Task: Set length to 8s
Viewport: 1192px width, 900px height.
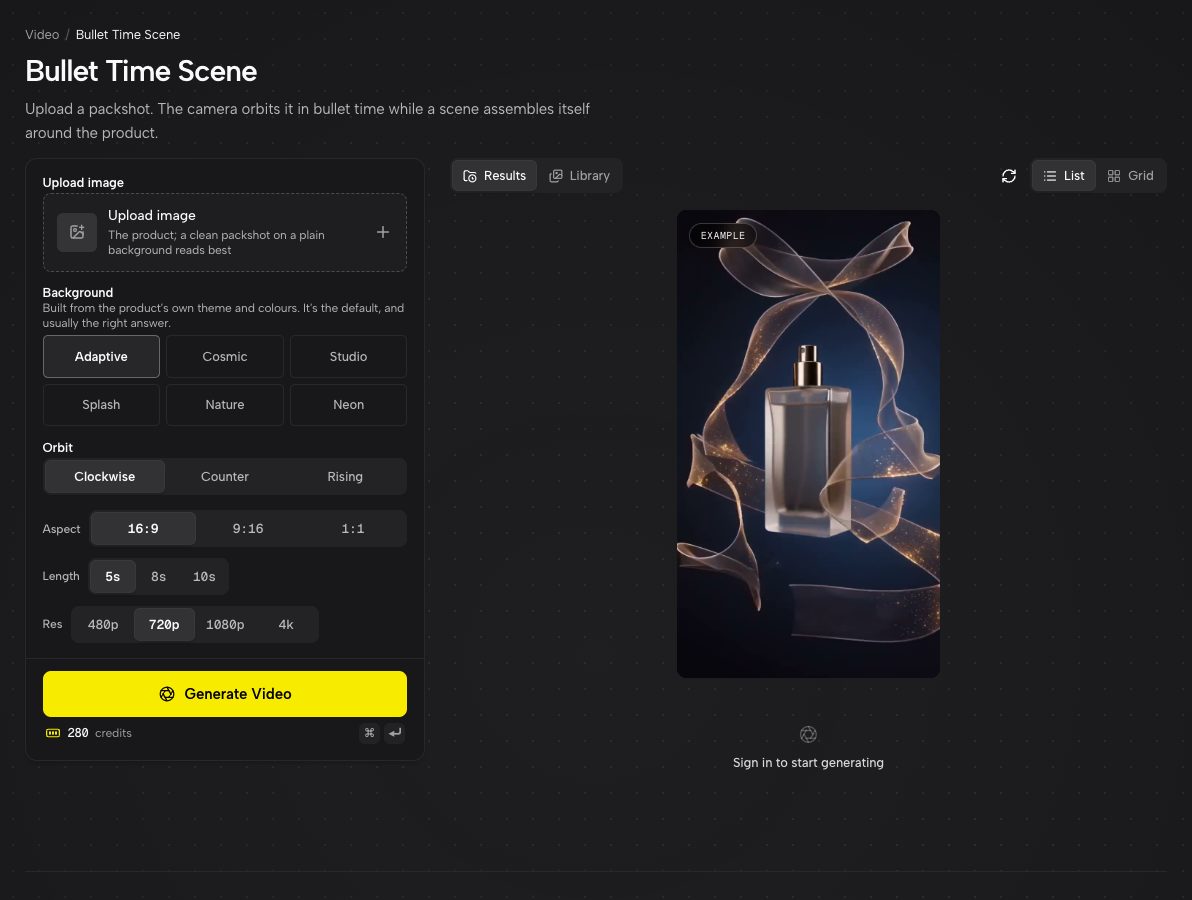Action: tap(158, 577)
